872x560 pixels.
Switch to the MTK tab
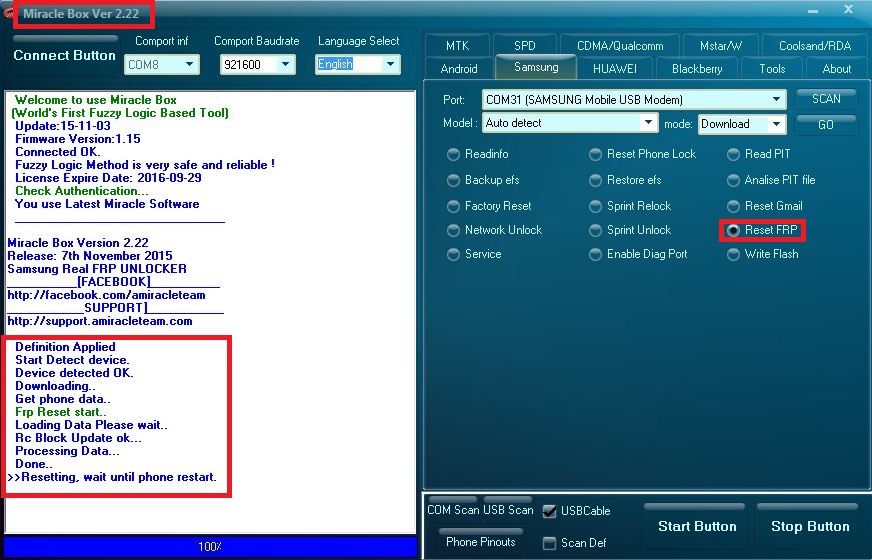click(x=457, y=46)
